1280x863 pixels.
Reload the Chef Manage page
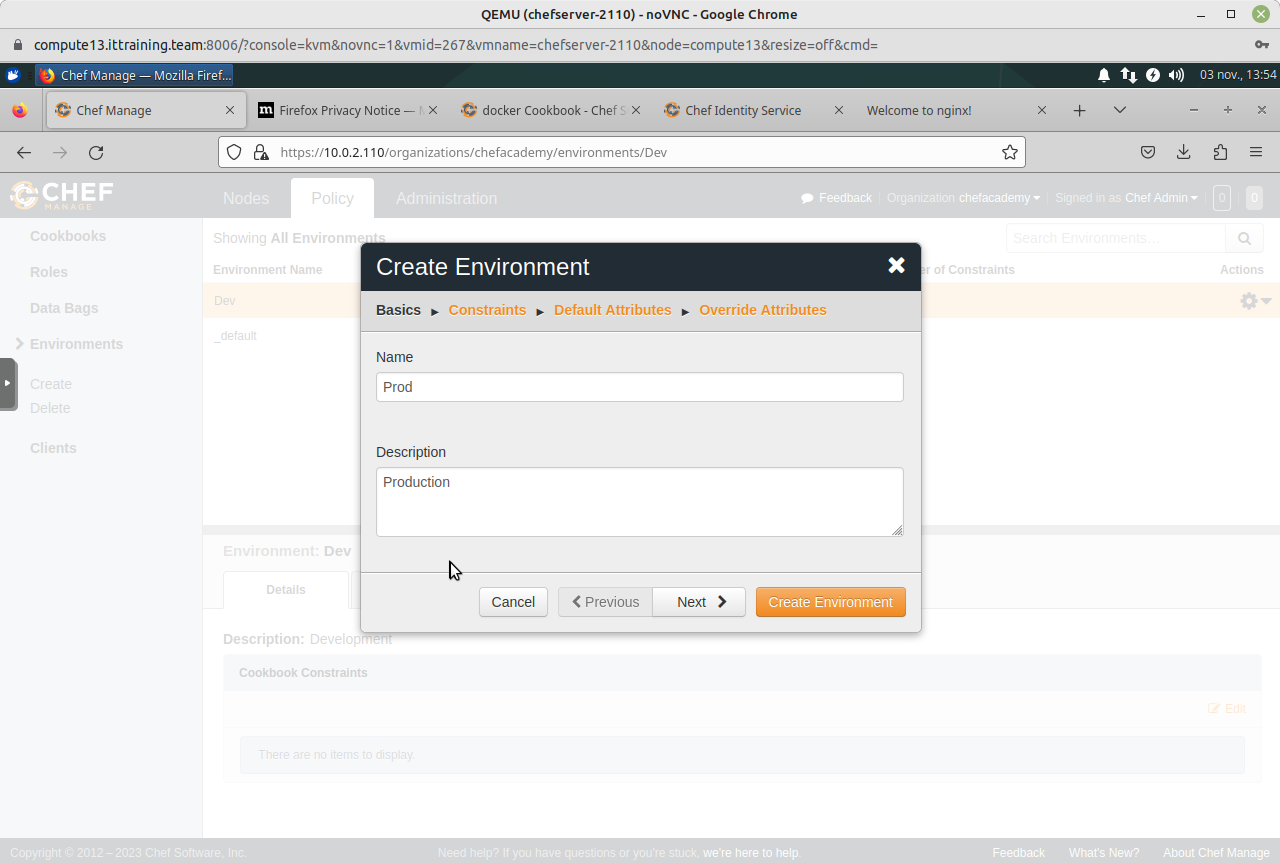(x=96, y=152)
